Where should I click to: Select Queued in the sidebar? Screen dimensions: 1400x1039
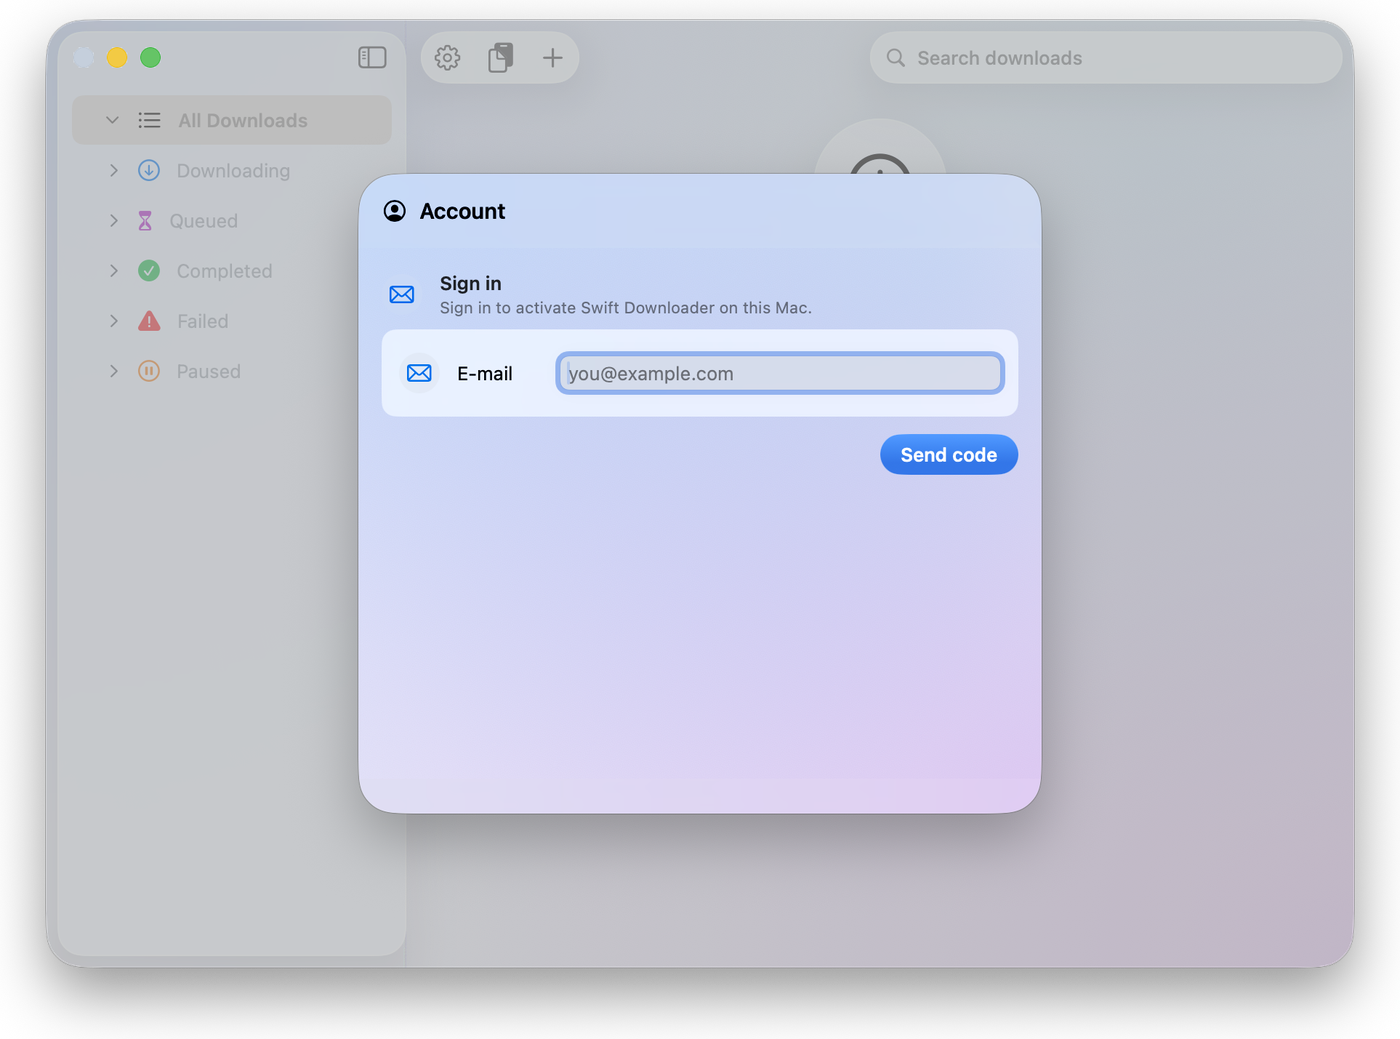click(x=232, y=221)
